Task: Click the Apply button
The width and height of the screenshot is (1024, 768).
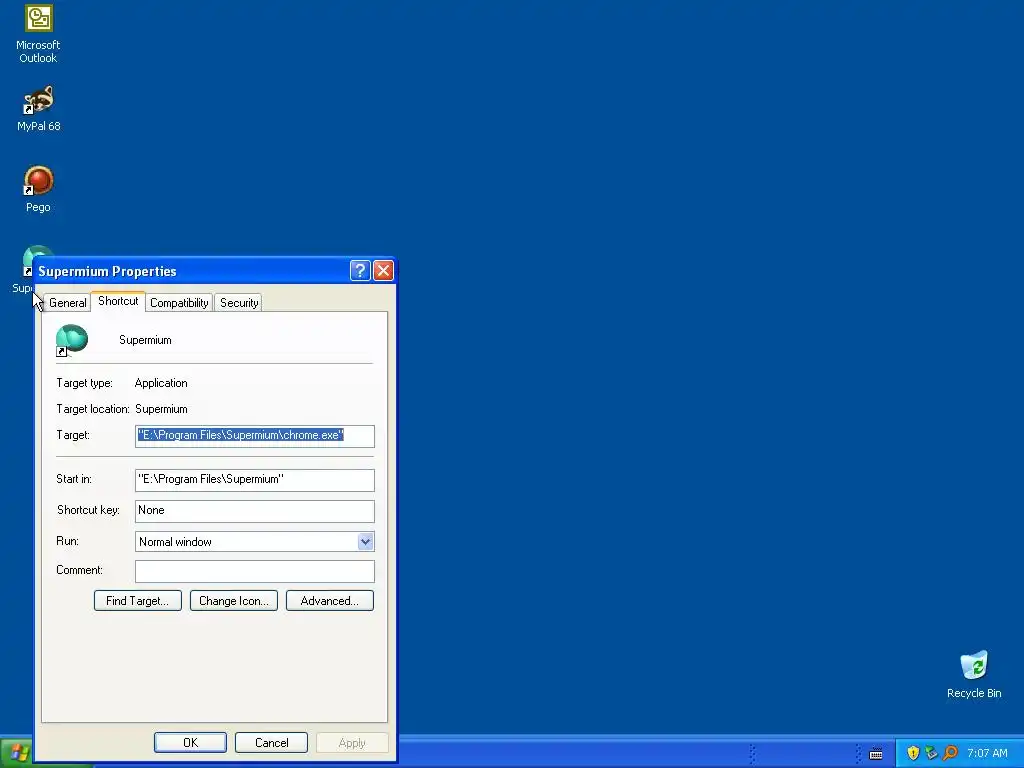Action: coord(352,743)
